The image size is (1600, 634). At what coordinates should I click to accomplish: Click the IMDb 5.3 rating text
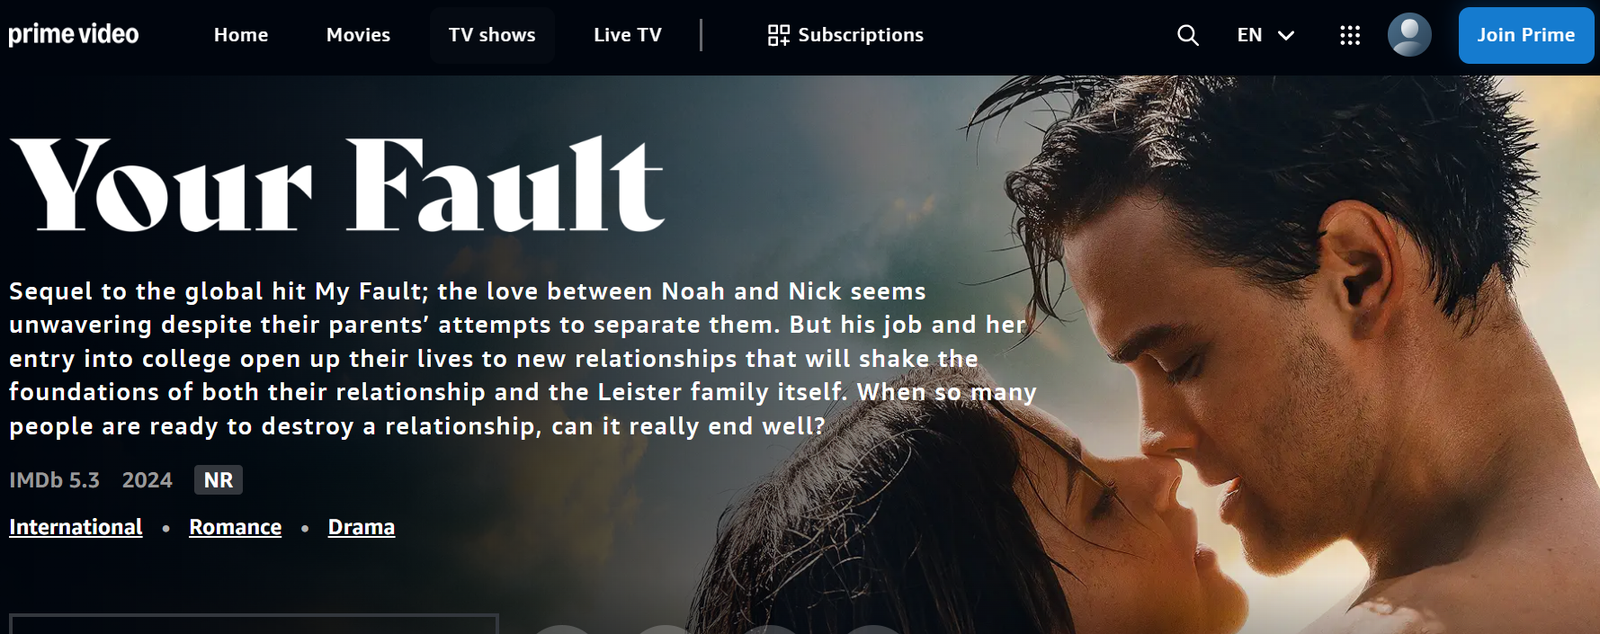click(x=55, y=480)
